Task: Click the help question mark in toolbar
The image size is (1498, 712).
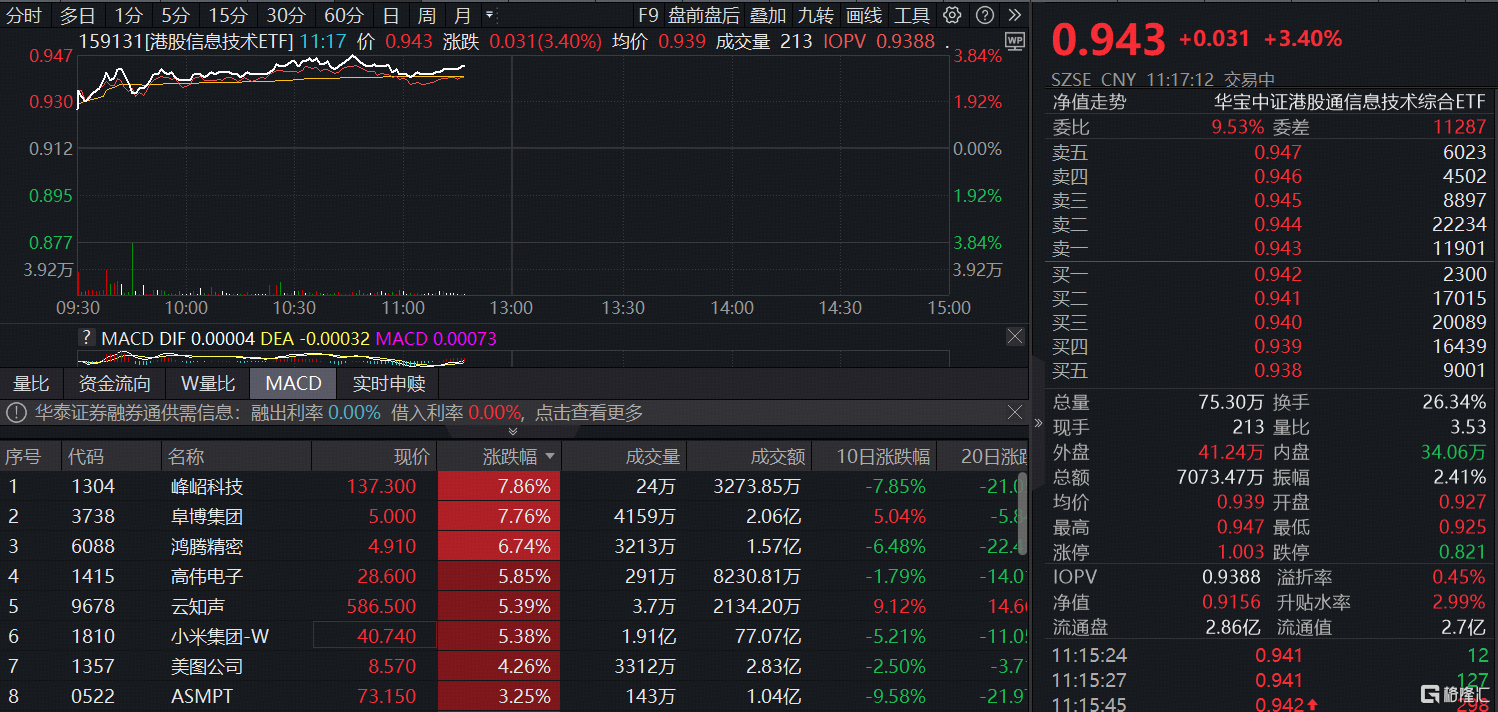Action: 985,15
